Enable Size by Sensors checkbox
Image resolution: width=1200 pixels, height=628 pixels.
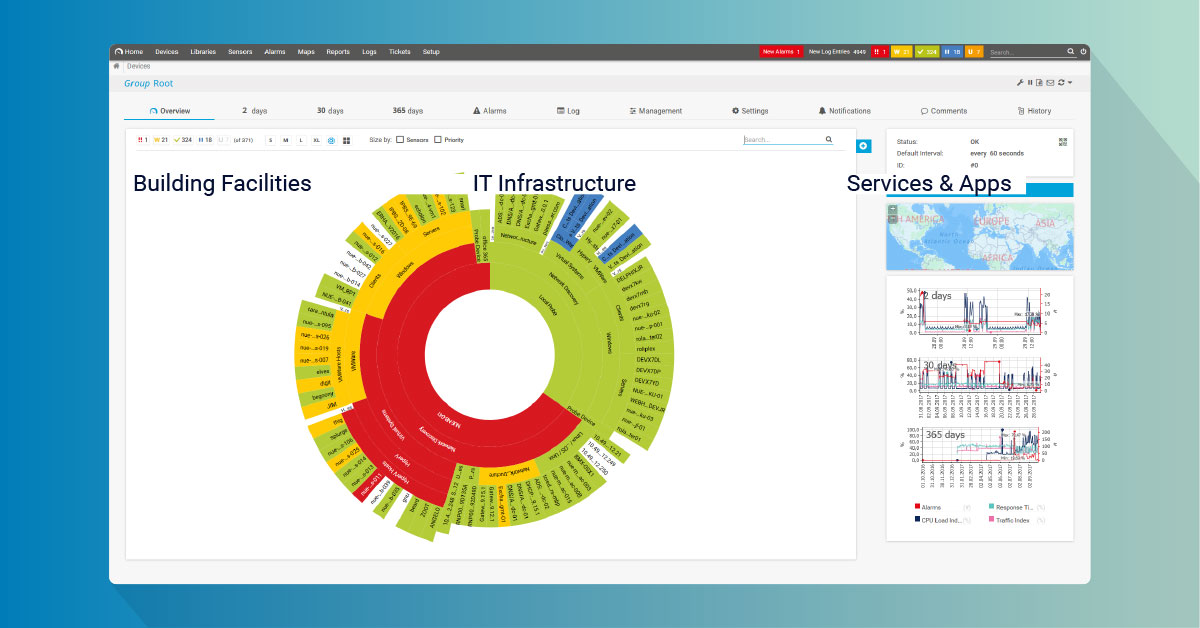pyautogui.click(x=400, y=140)
